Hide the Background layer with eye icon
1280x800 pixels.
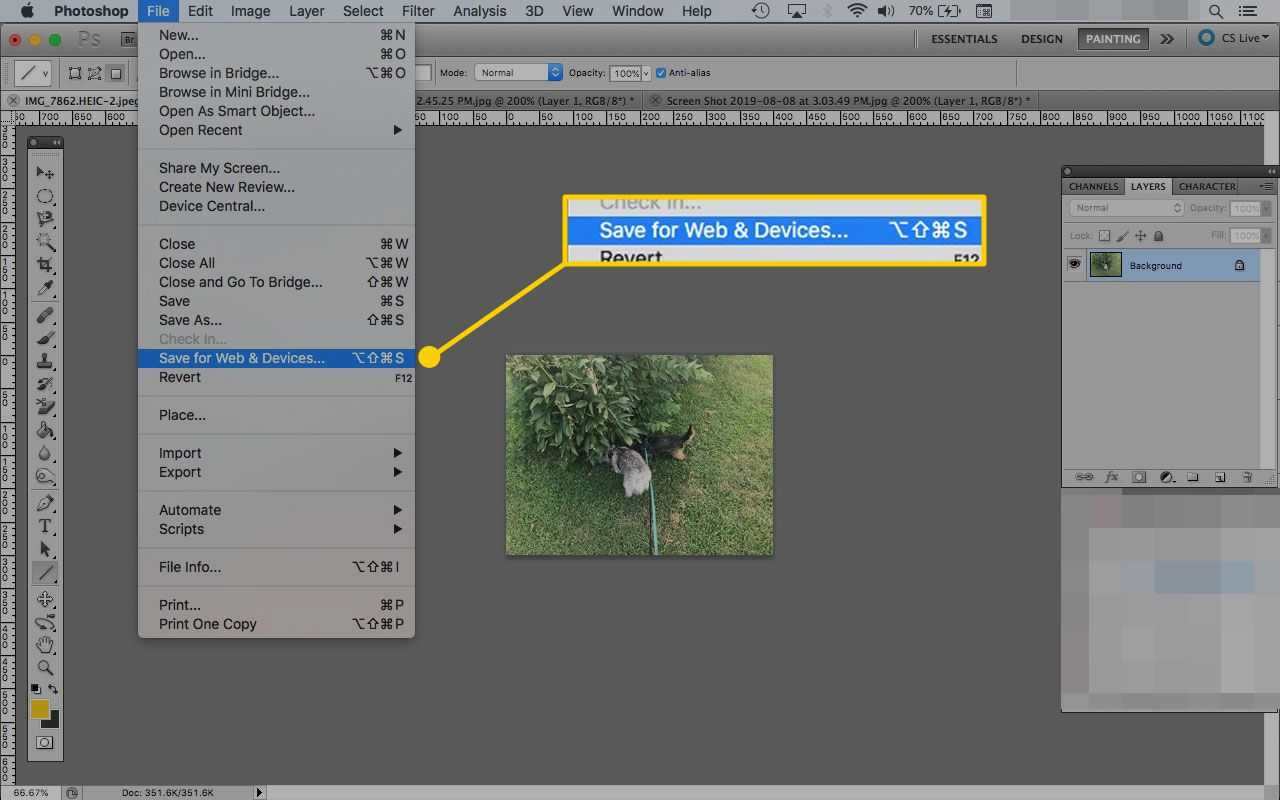(1075, 265)
